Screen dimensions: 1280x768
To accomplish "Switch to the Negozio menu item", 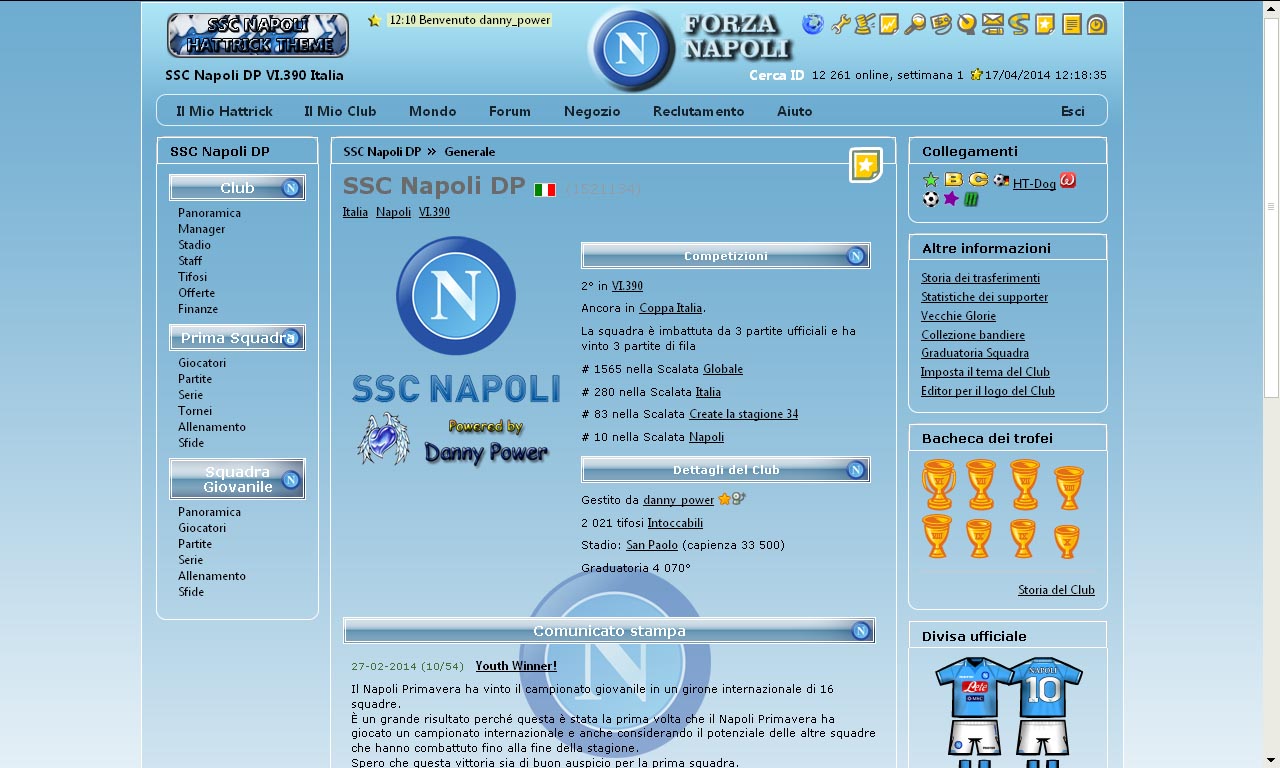I will coord(592,111).
